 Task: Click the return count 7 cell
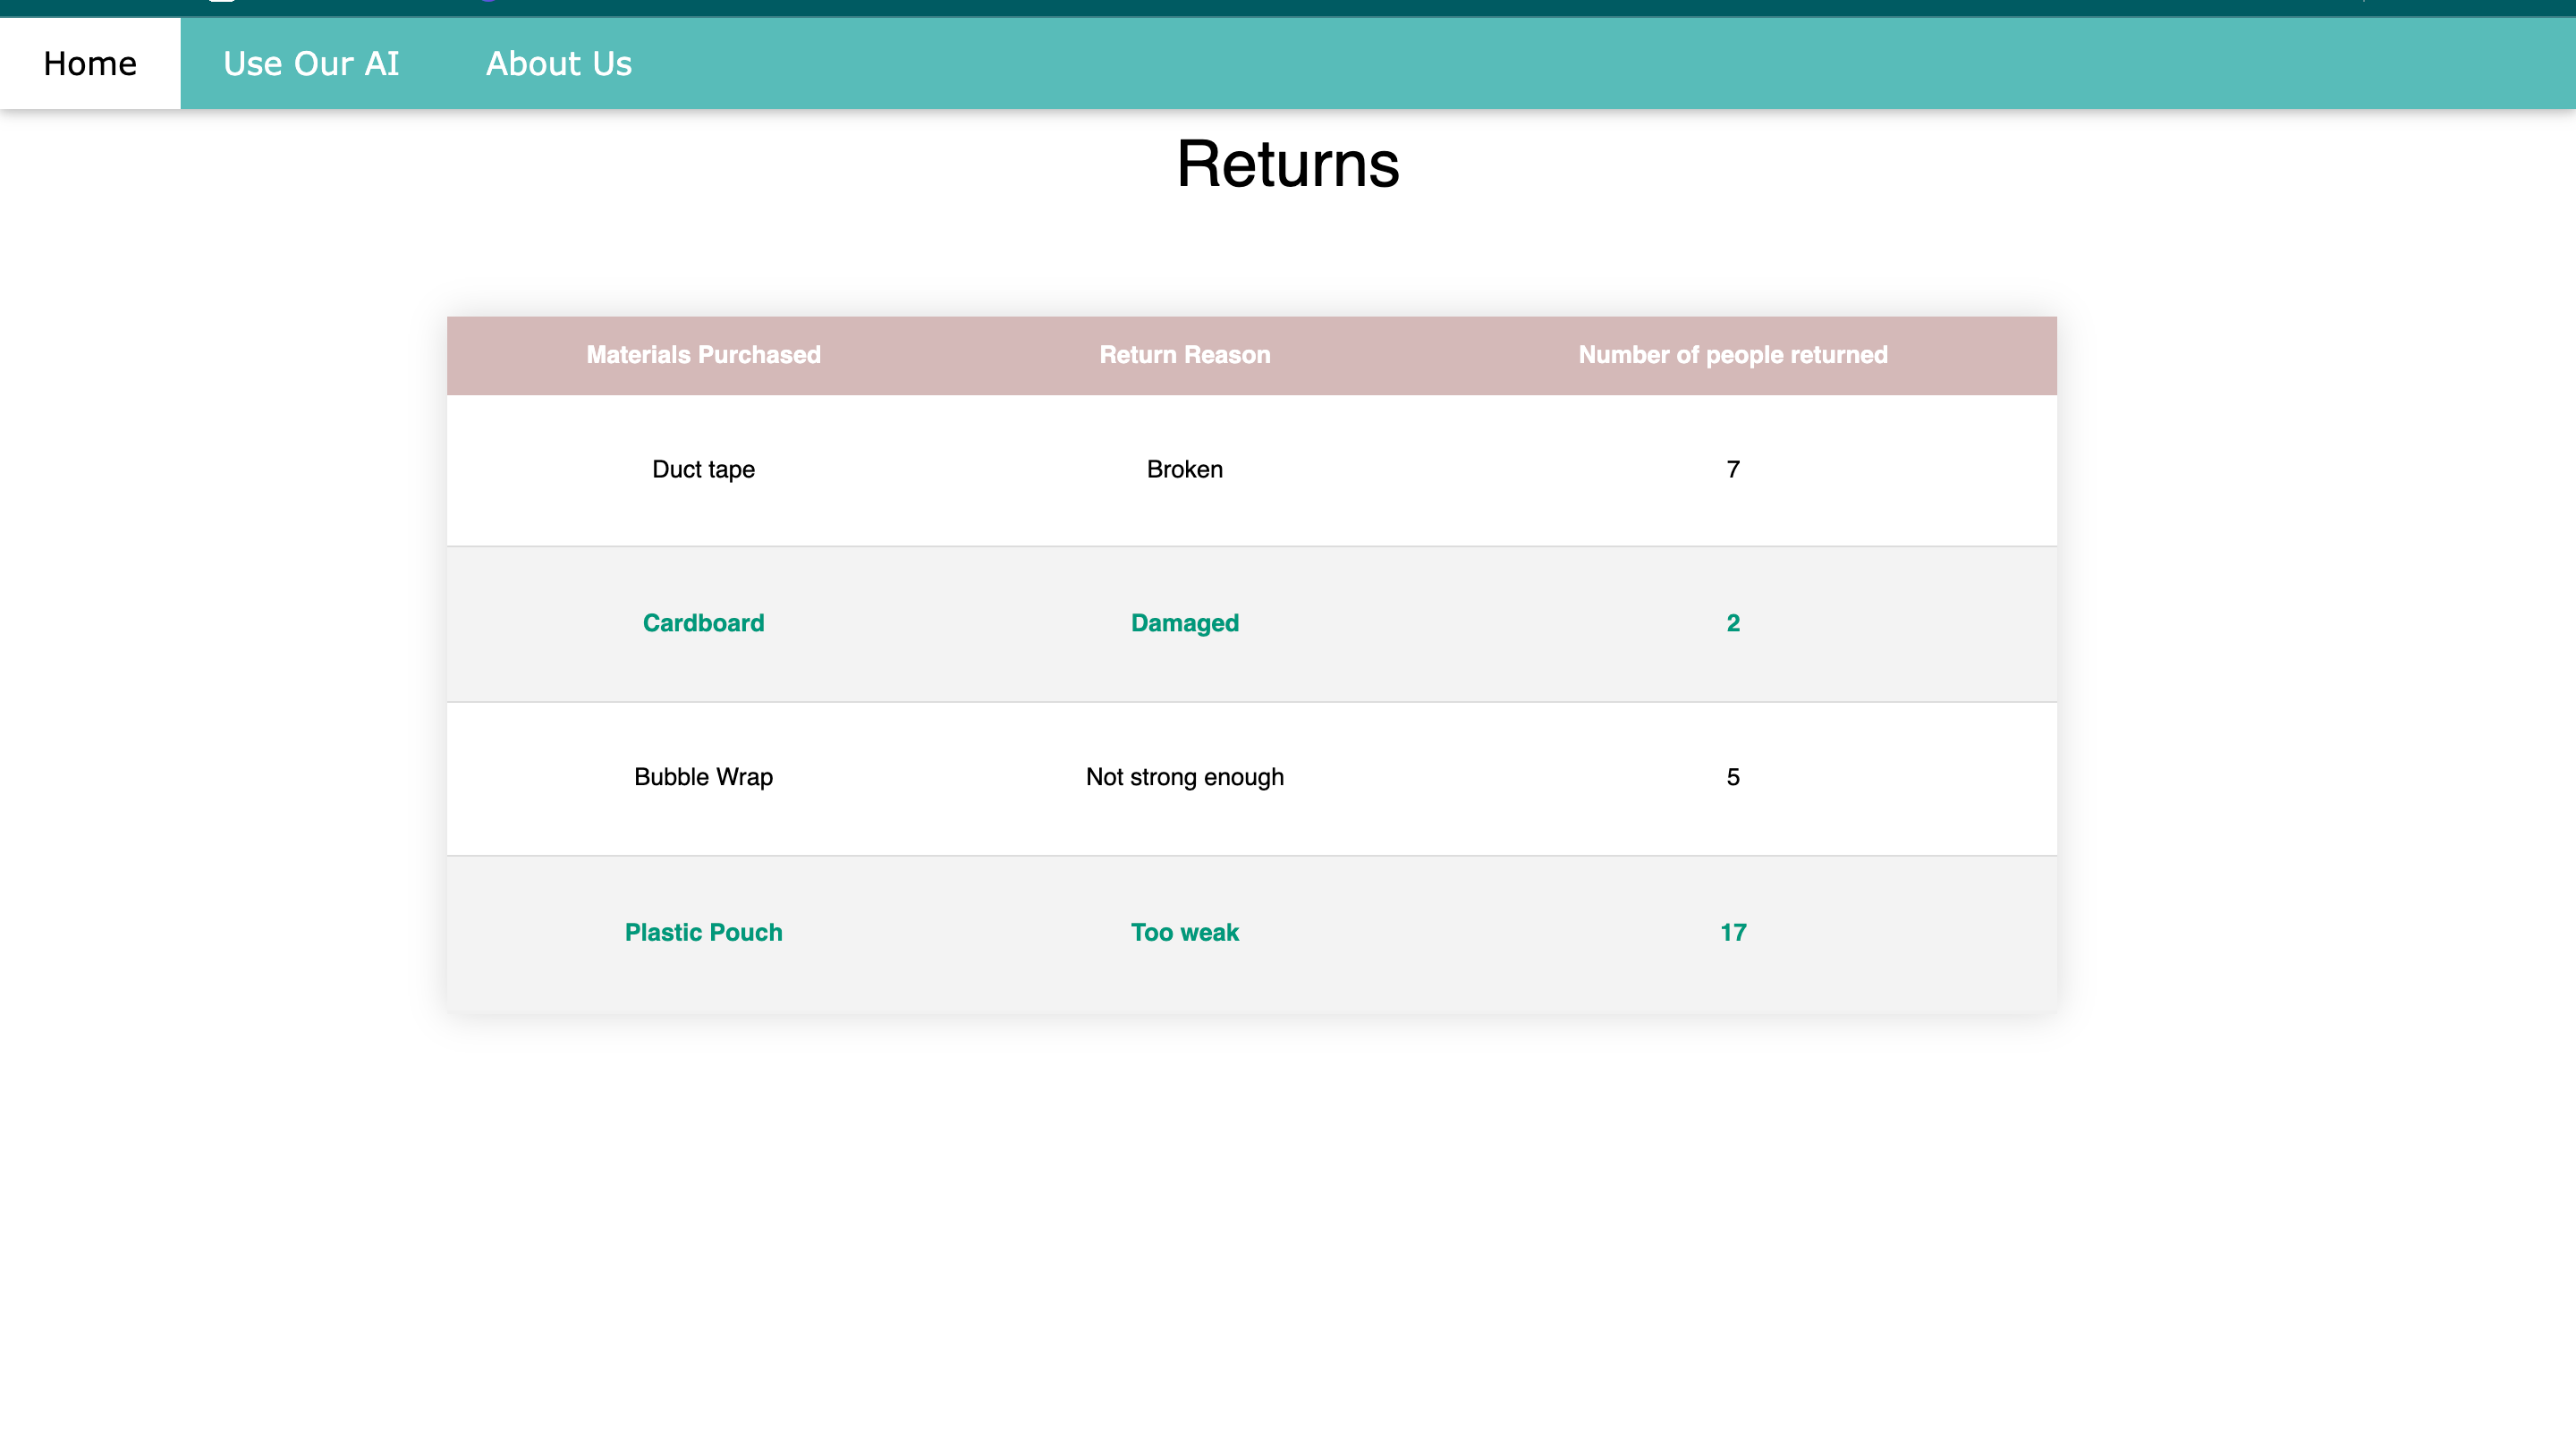point(1732,469)
